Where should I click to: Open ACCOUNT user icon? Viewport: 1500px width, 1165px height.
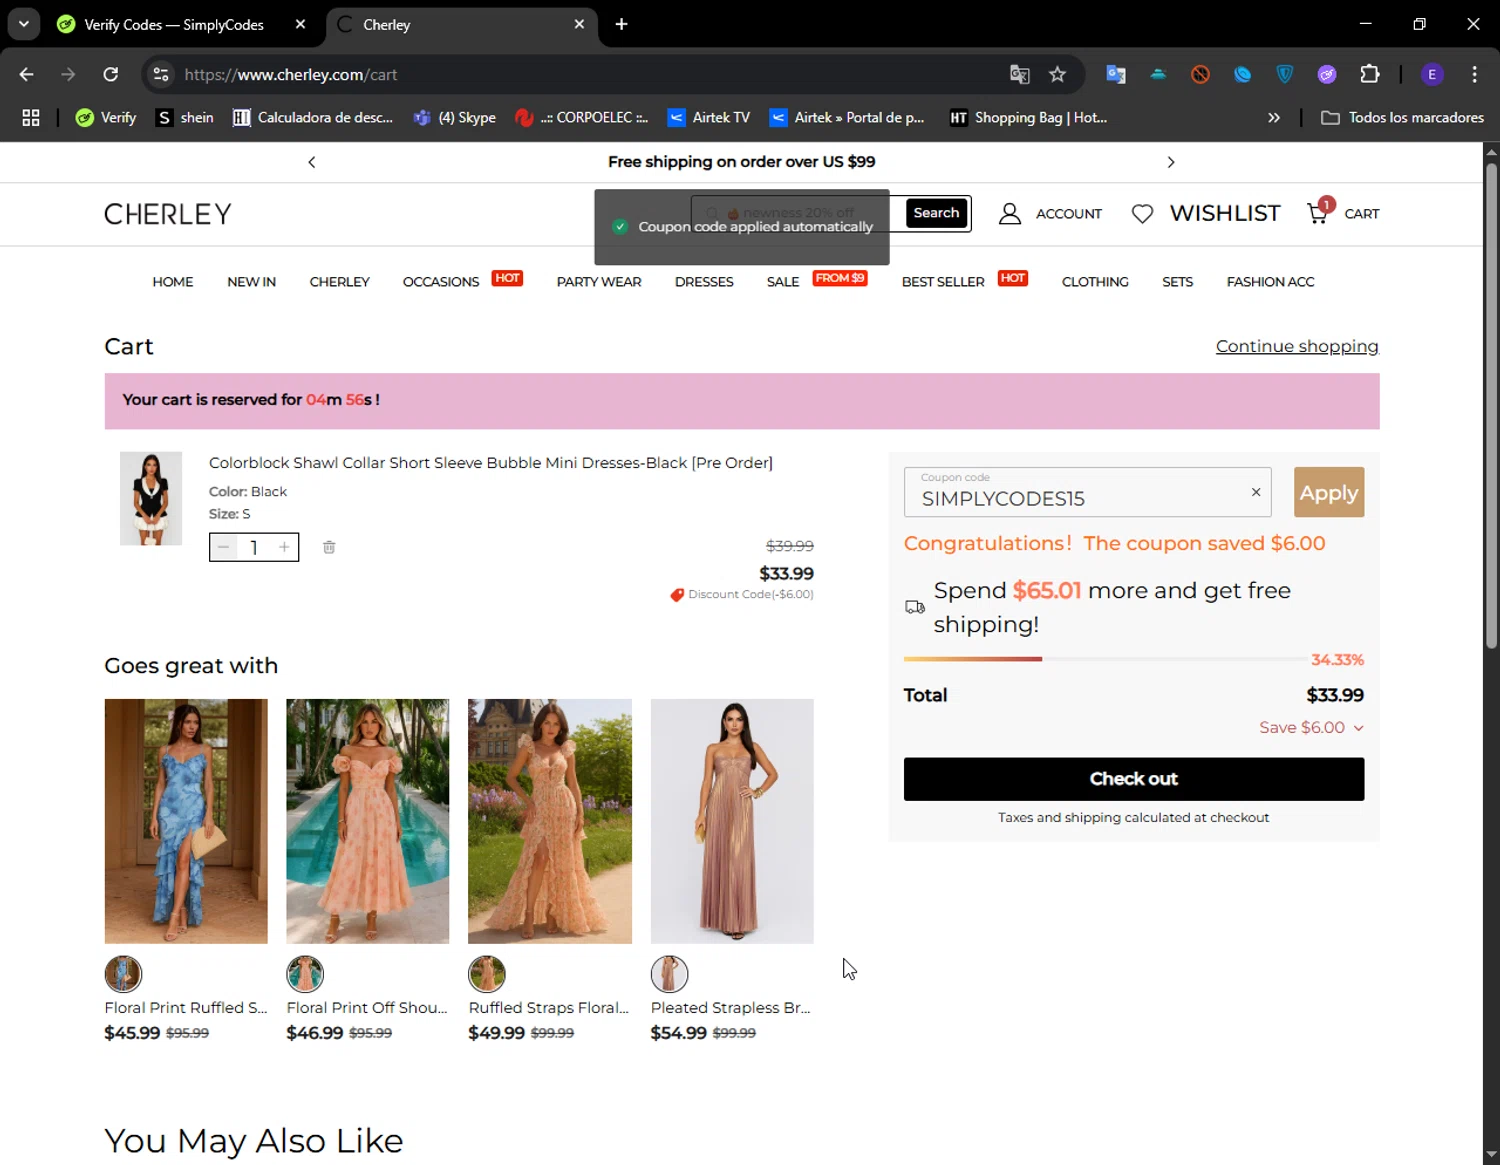coord(1010,214)
